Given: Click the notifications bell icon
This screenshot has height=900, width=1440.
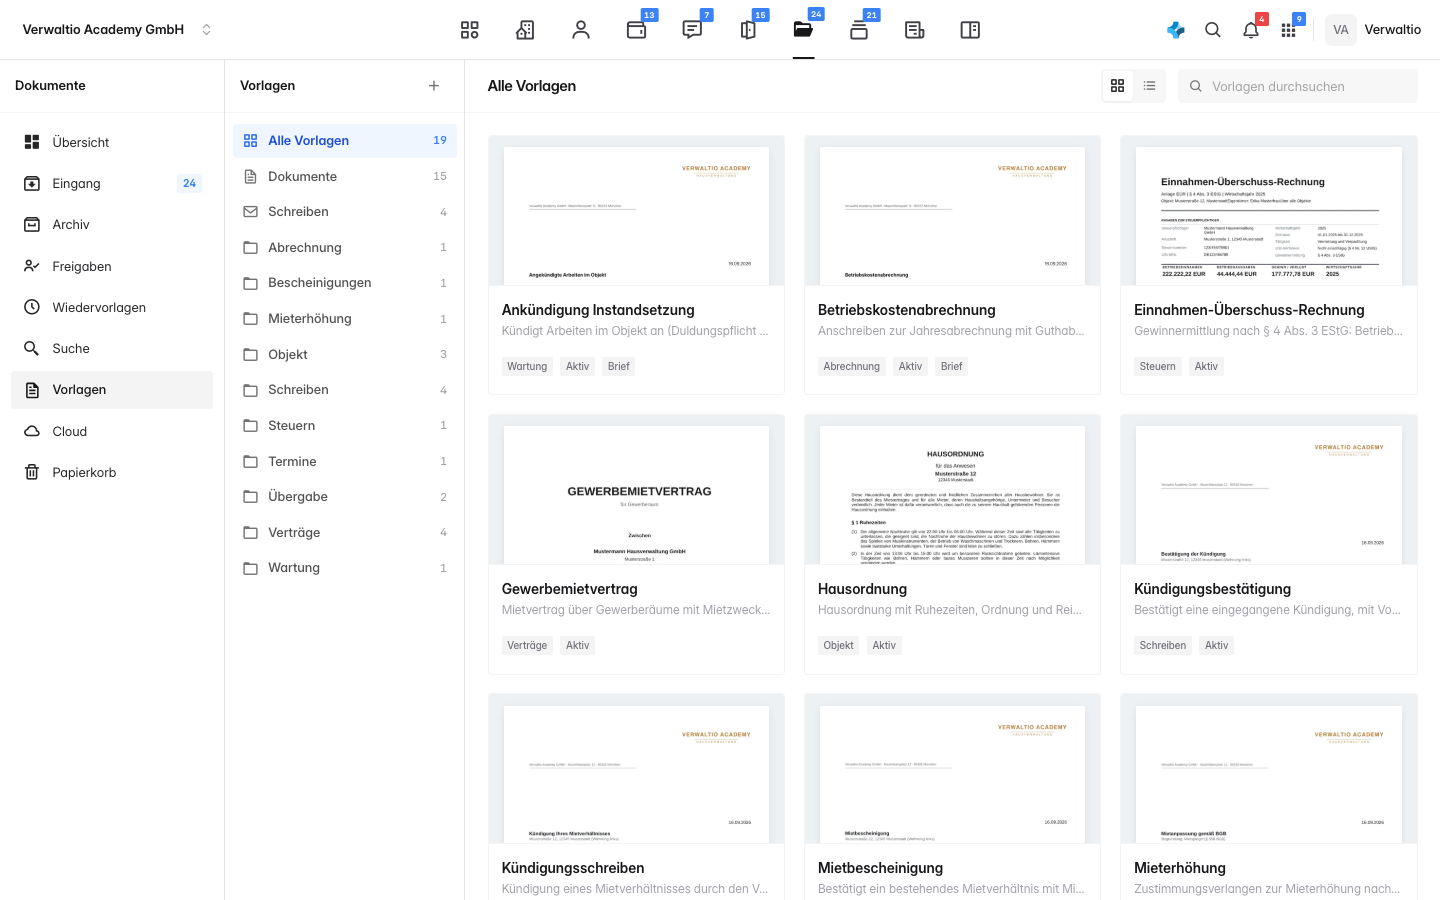Looking at the screenshot, I should [1251, 30].
